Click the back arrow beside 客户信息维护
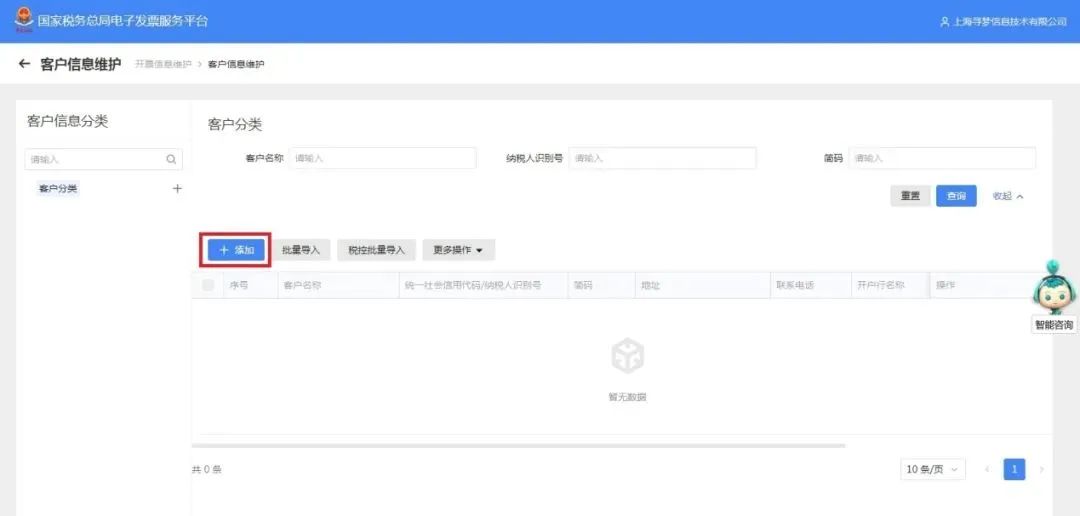1080x516 pixels. [x=24, y=64]
